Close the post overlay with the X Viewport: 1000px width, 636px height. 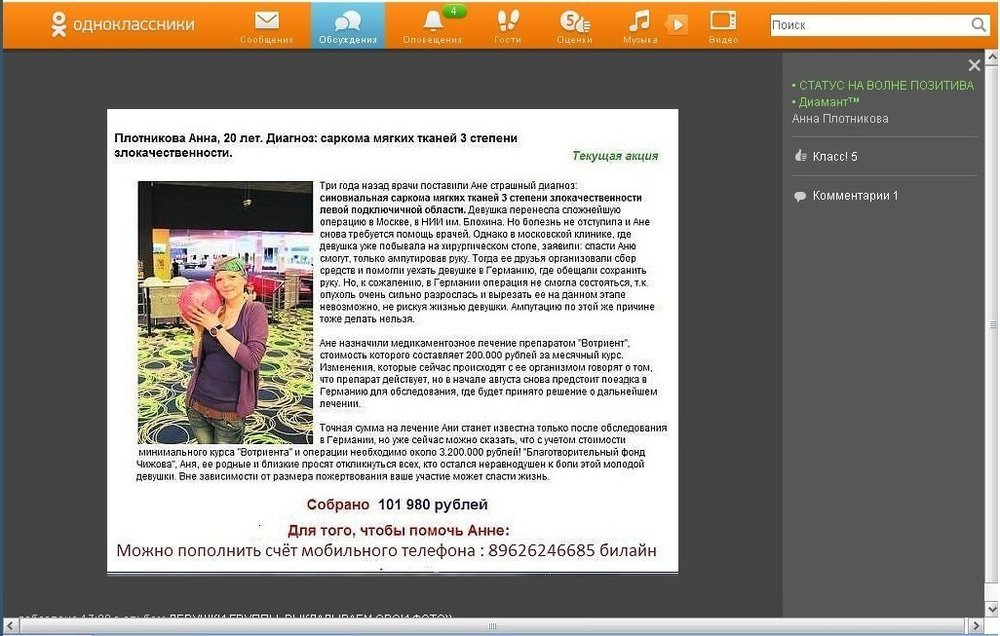(973, 64)
